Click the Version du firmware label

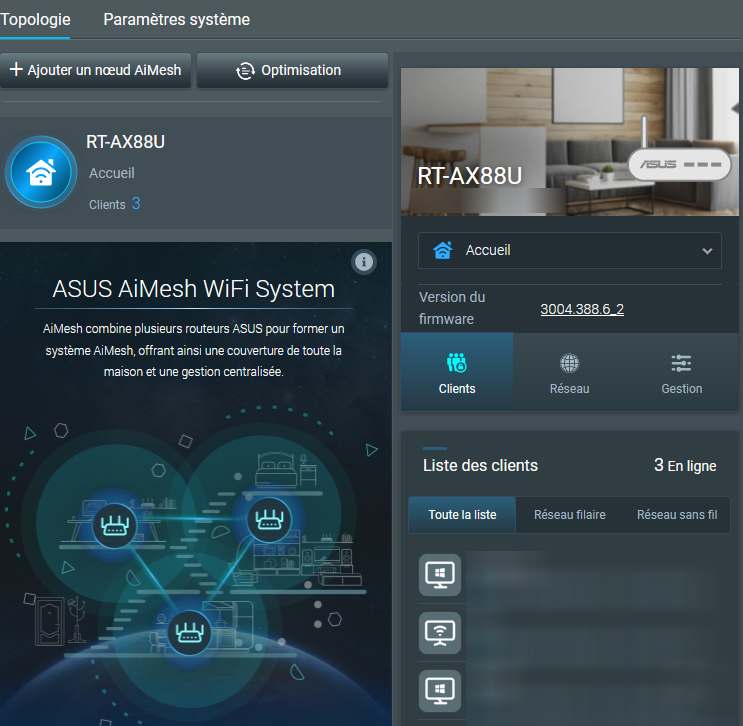tap(452, 308)
